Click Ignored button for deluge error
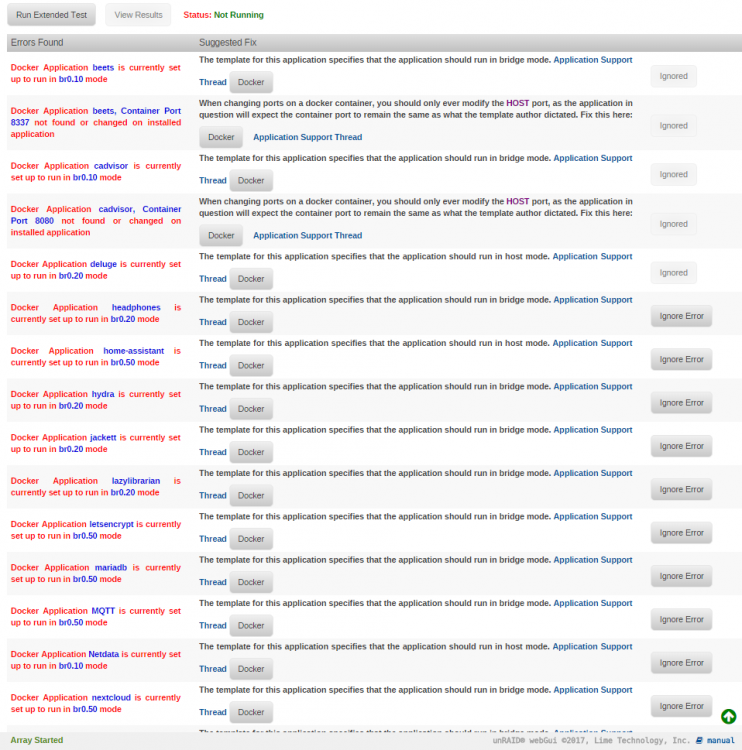Screen dimensions: 742x750 (x=673, y=273)
